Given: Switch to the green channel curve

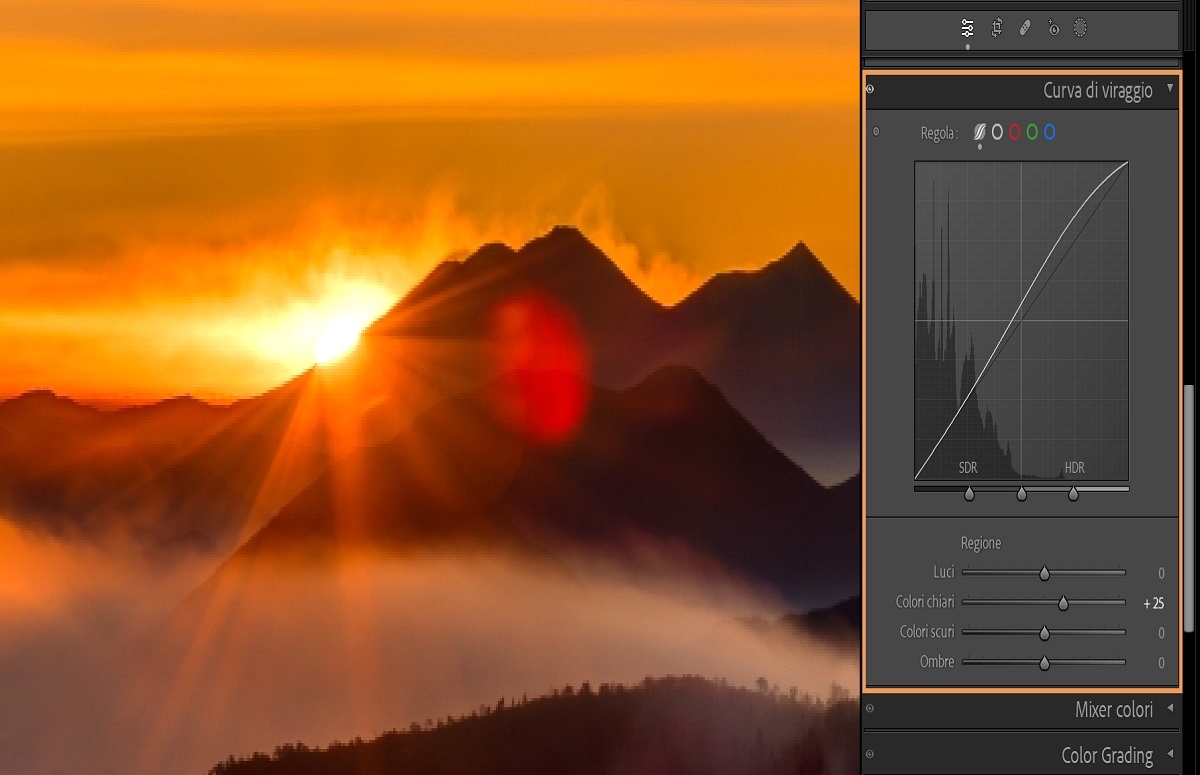Looking at the screenshot, I should coord(1032,132).
